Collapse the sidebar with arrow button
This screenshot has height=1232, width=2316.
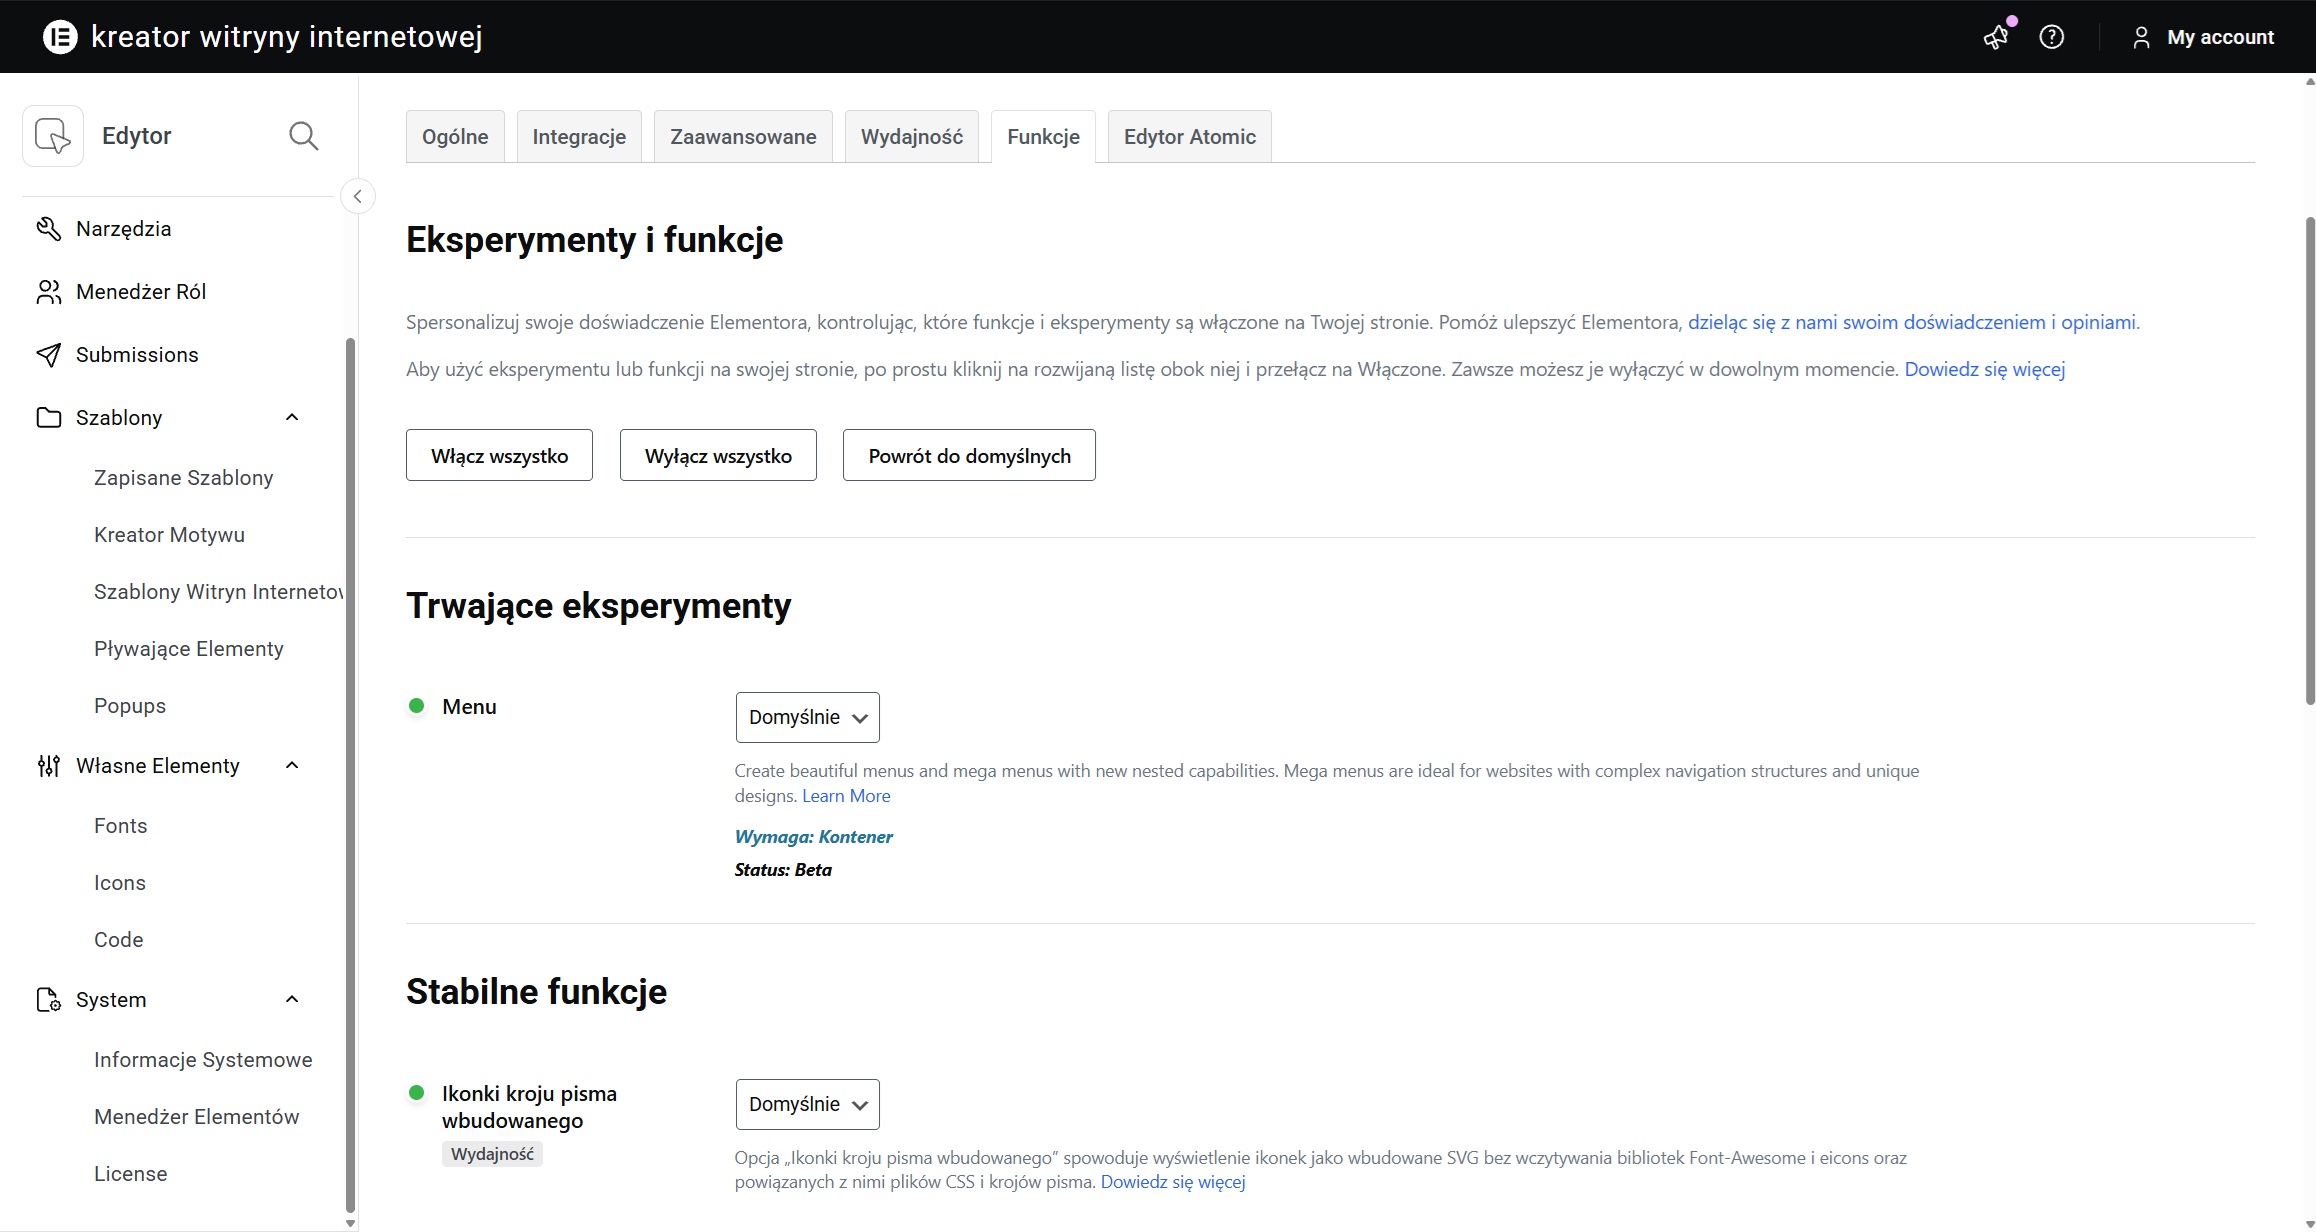(x=358, y=196)
